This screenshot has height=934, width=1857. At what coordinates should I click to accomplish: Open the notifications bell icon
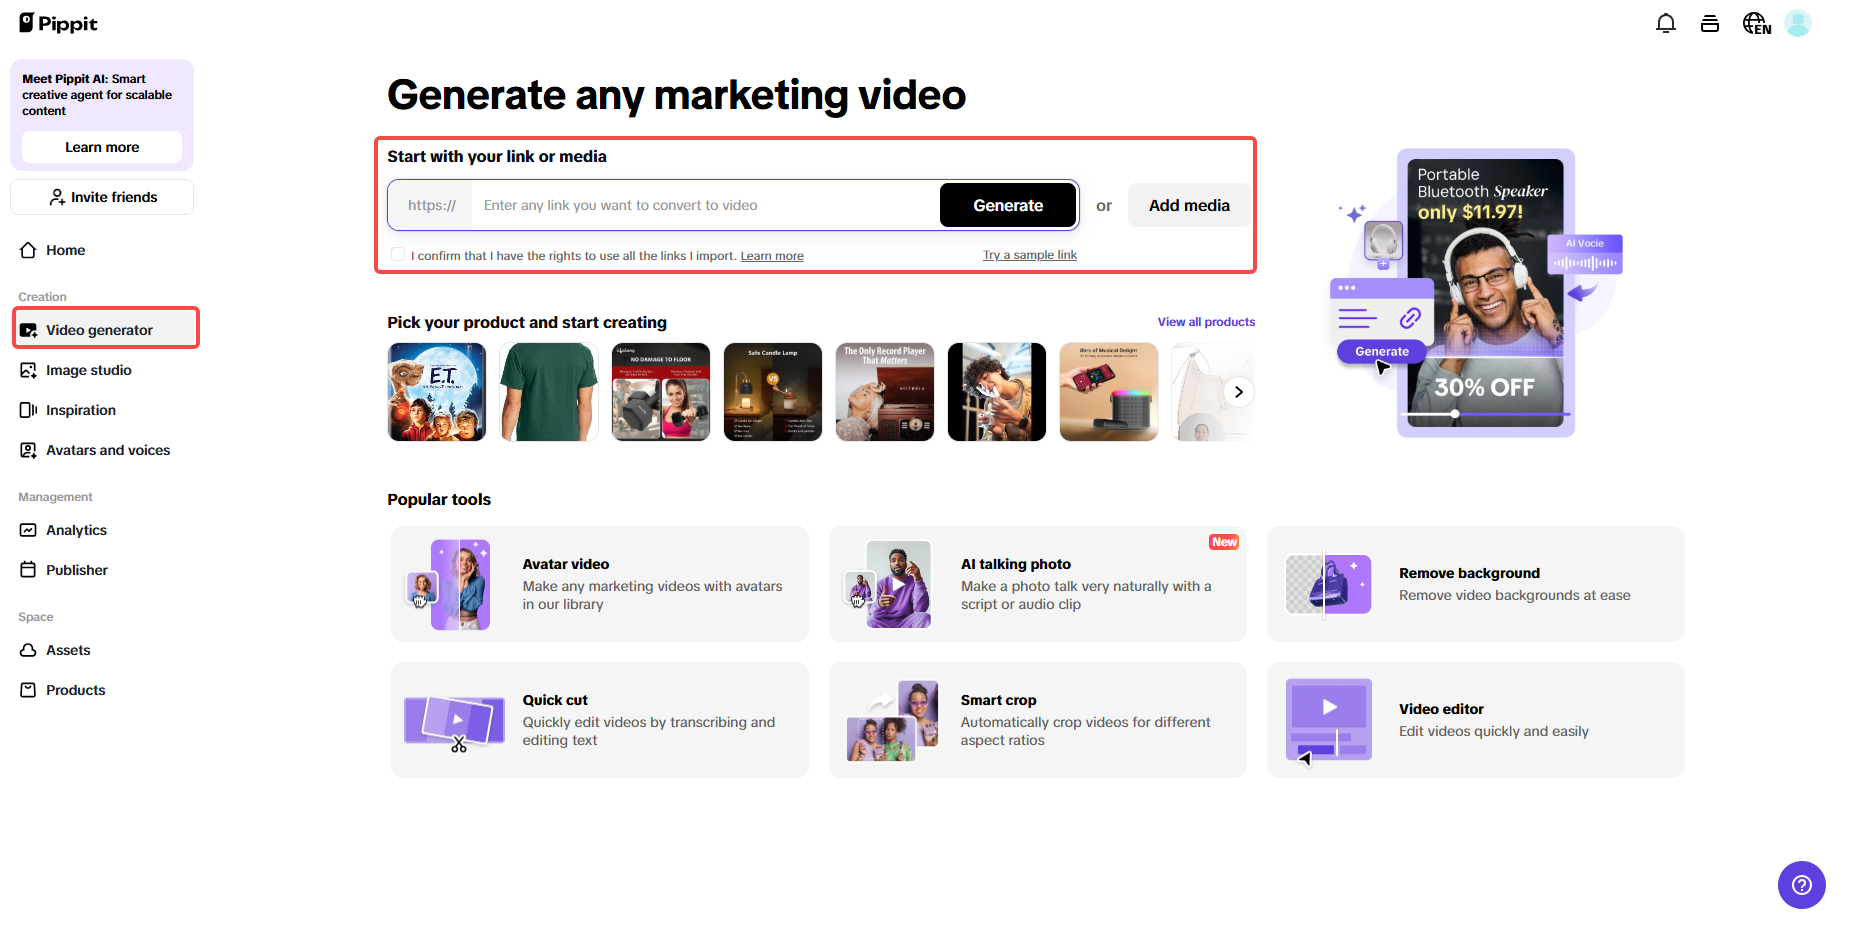click(1666, 22)
